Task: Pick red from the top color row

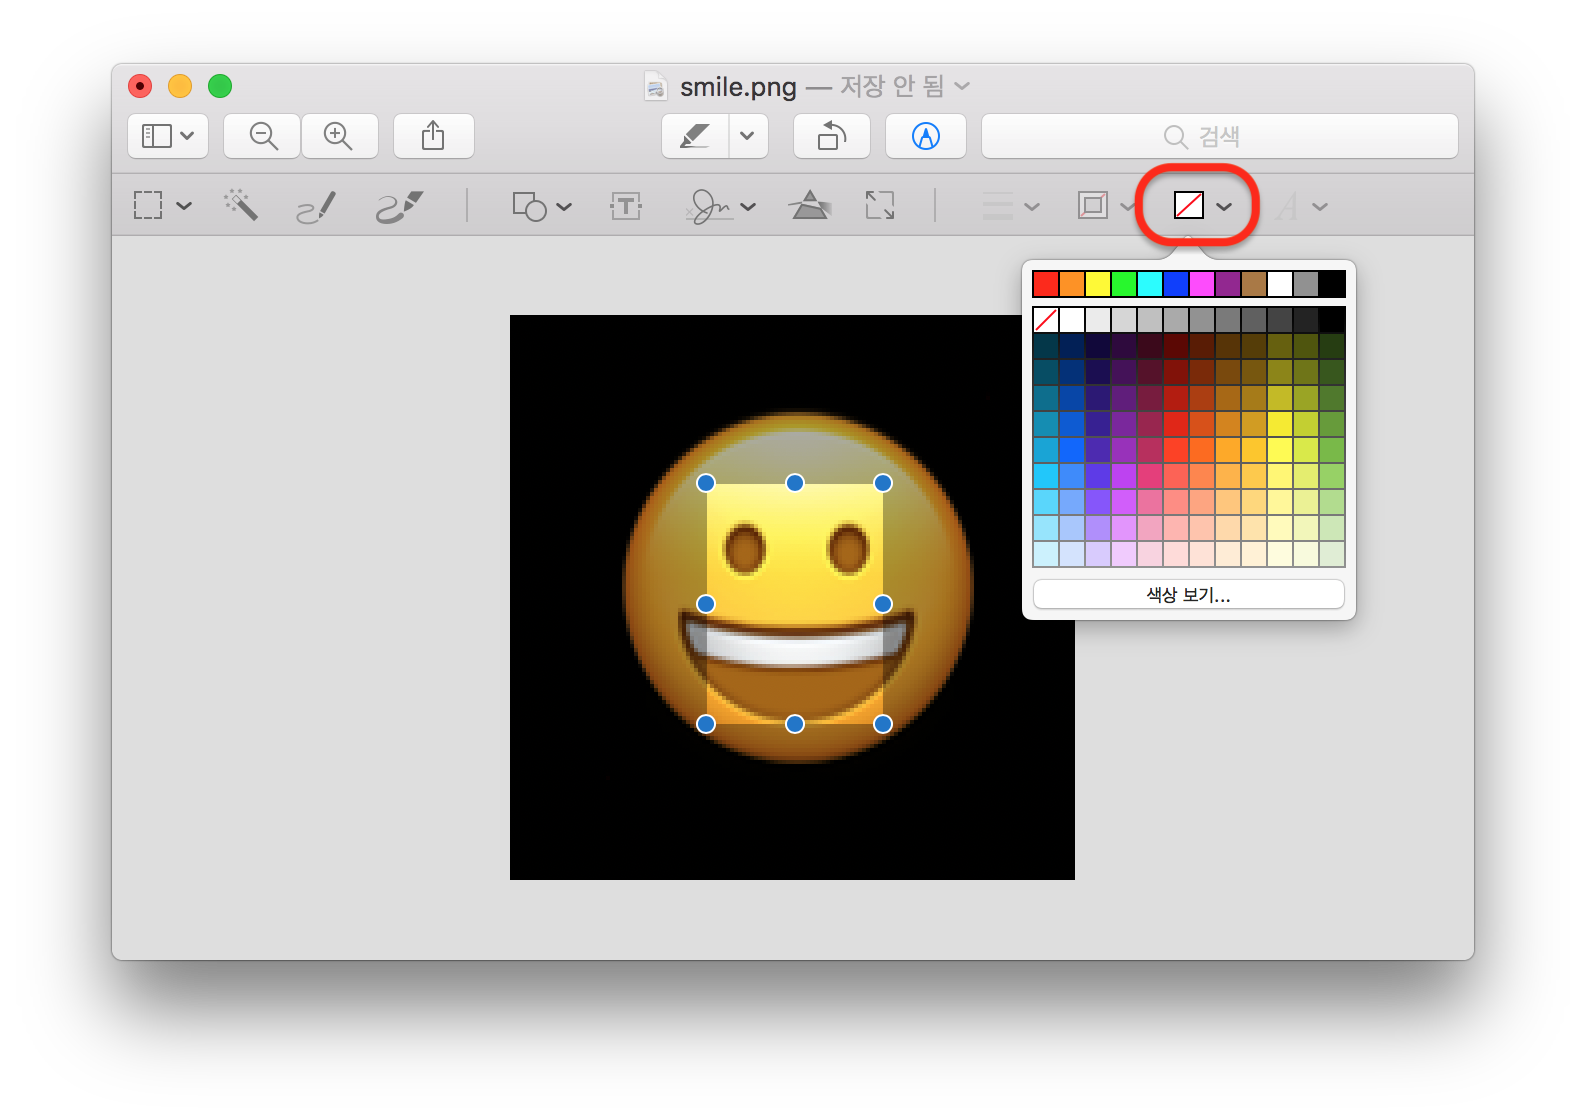Action: click(x=1046, y=284)
